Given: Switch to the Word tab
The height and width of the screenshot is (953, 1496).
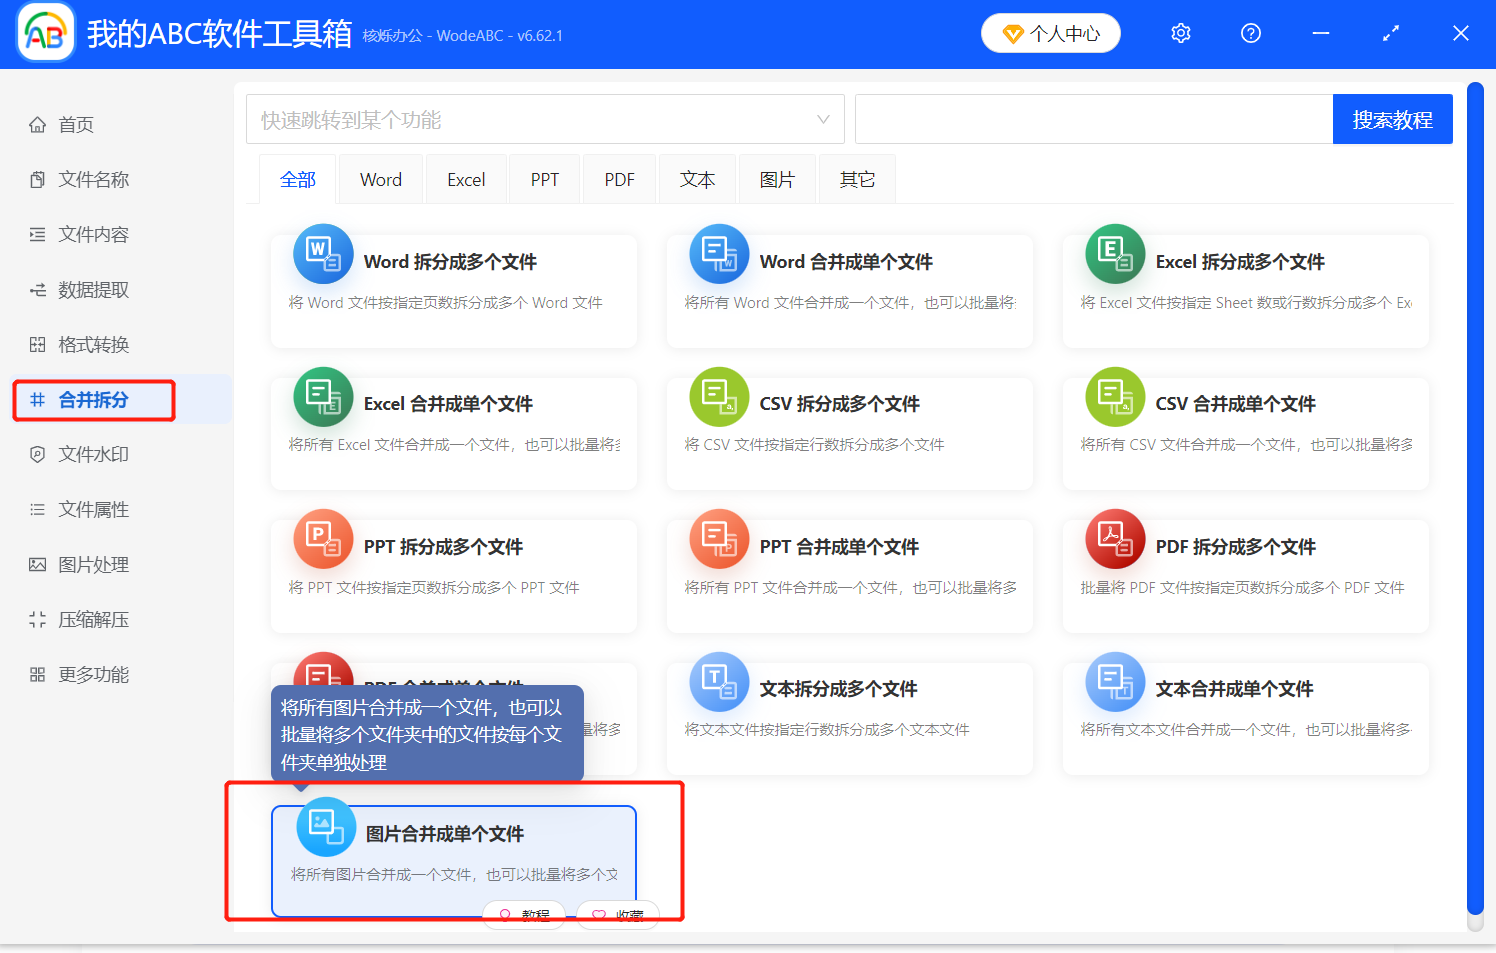Looking at the screenshot, I should pyautogui.click(x=380, y=178).
